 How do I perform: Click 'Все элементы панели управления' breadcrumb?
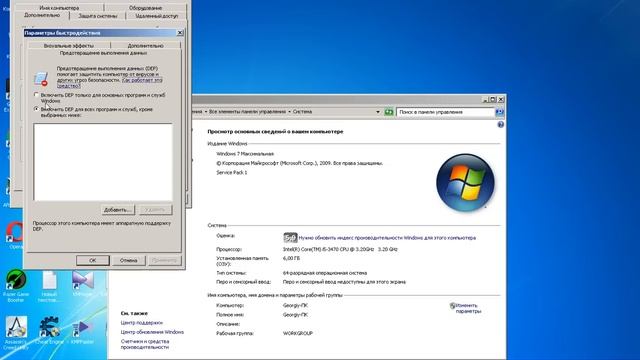pyautogui.click(x=247, y=112)
